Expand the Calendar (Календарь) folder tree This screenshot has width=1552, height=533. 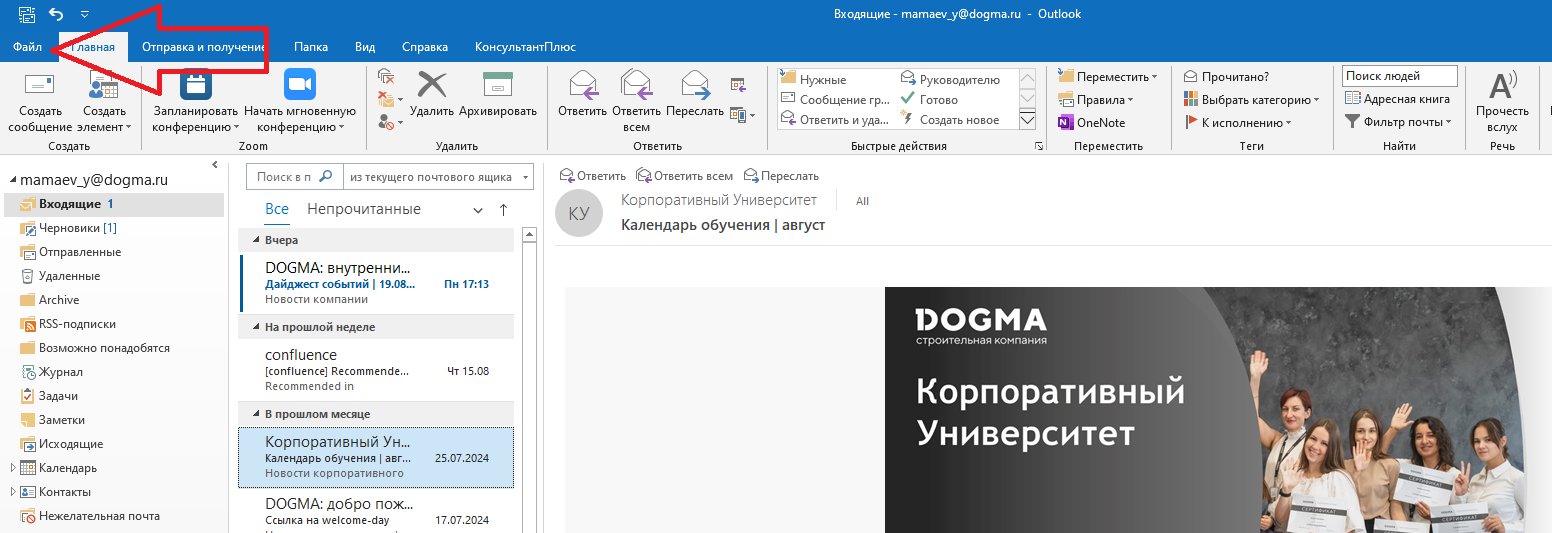[13, 468]
